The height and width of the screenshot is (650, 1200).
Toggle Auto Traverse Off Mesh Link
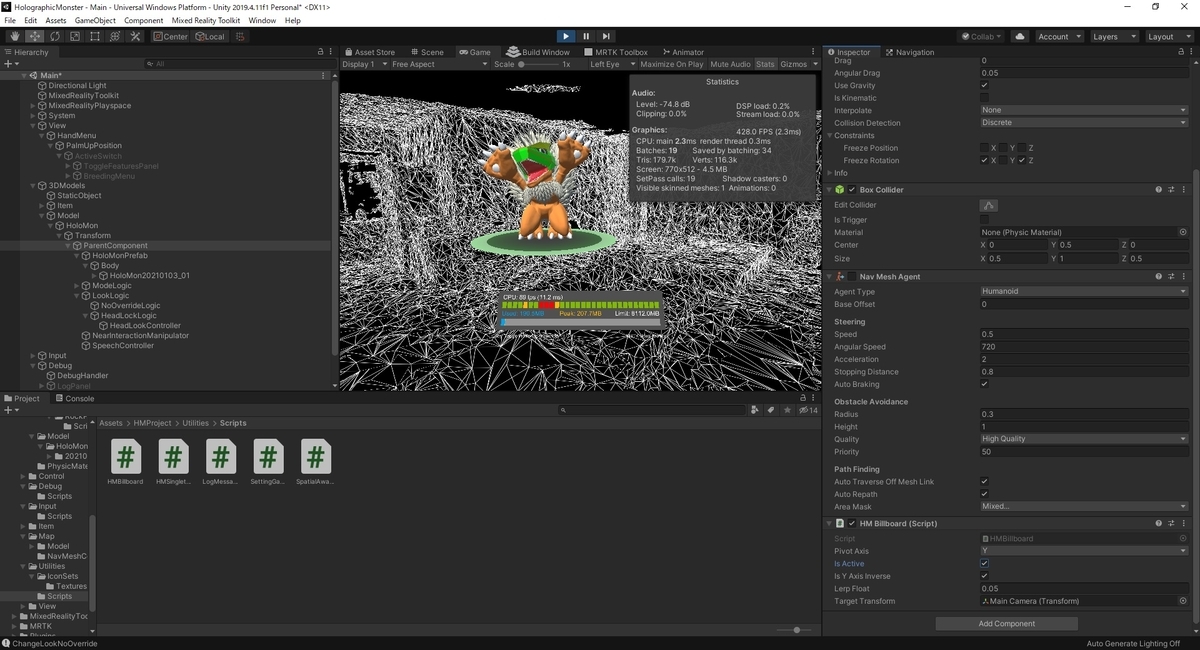point(984,482)
